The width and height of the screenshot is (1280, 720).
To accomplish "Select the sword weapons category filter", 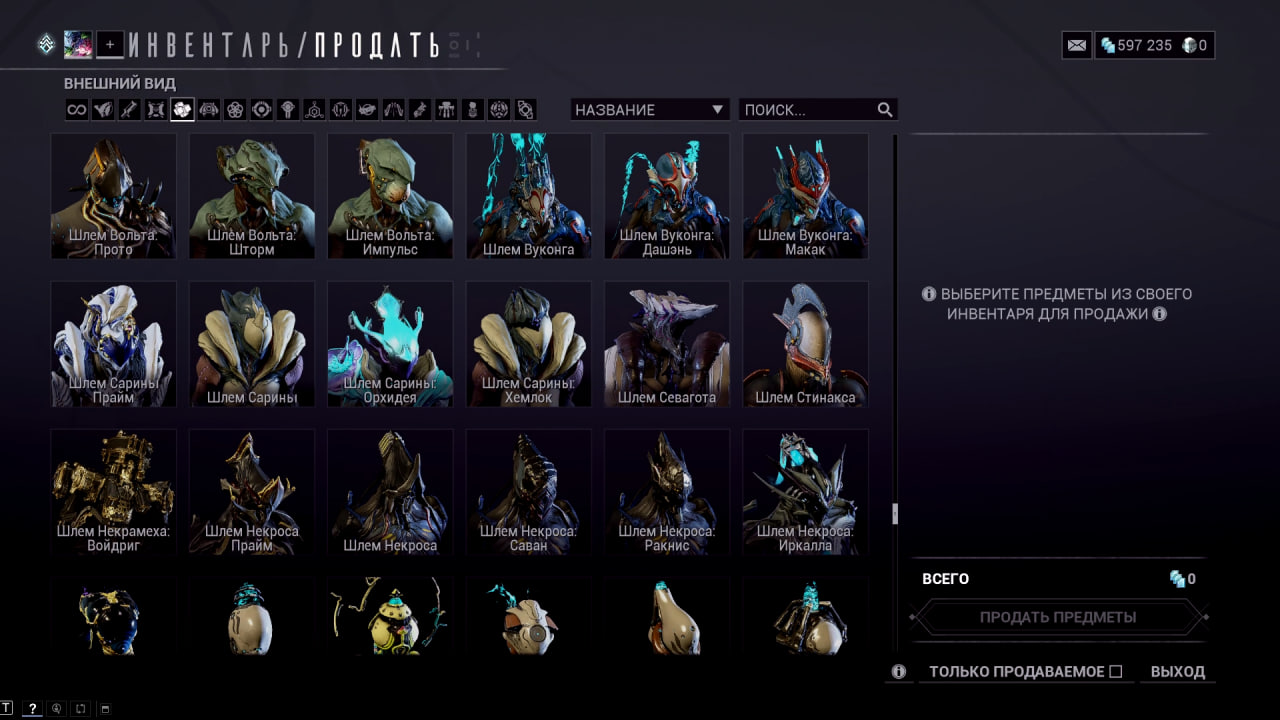I will click(x=129, y=110).
